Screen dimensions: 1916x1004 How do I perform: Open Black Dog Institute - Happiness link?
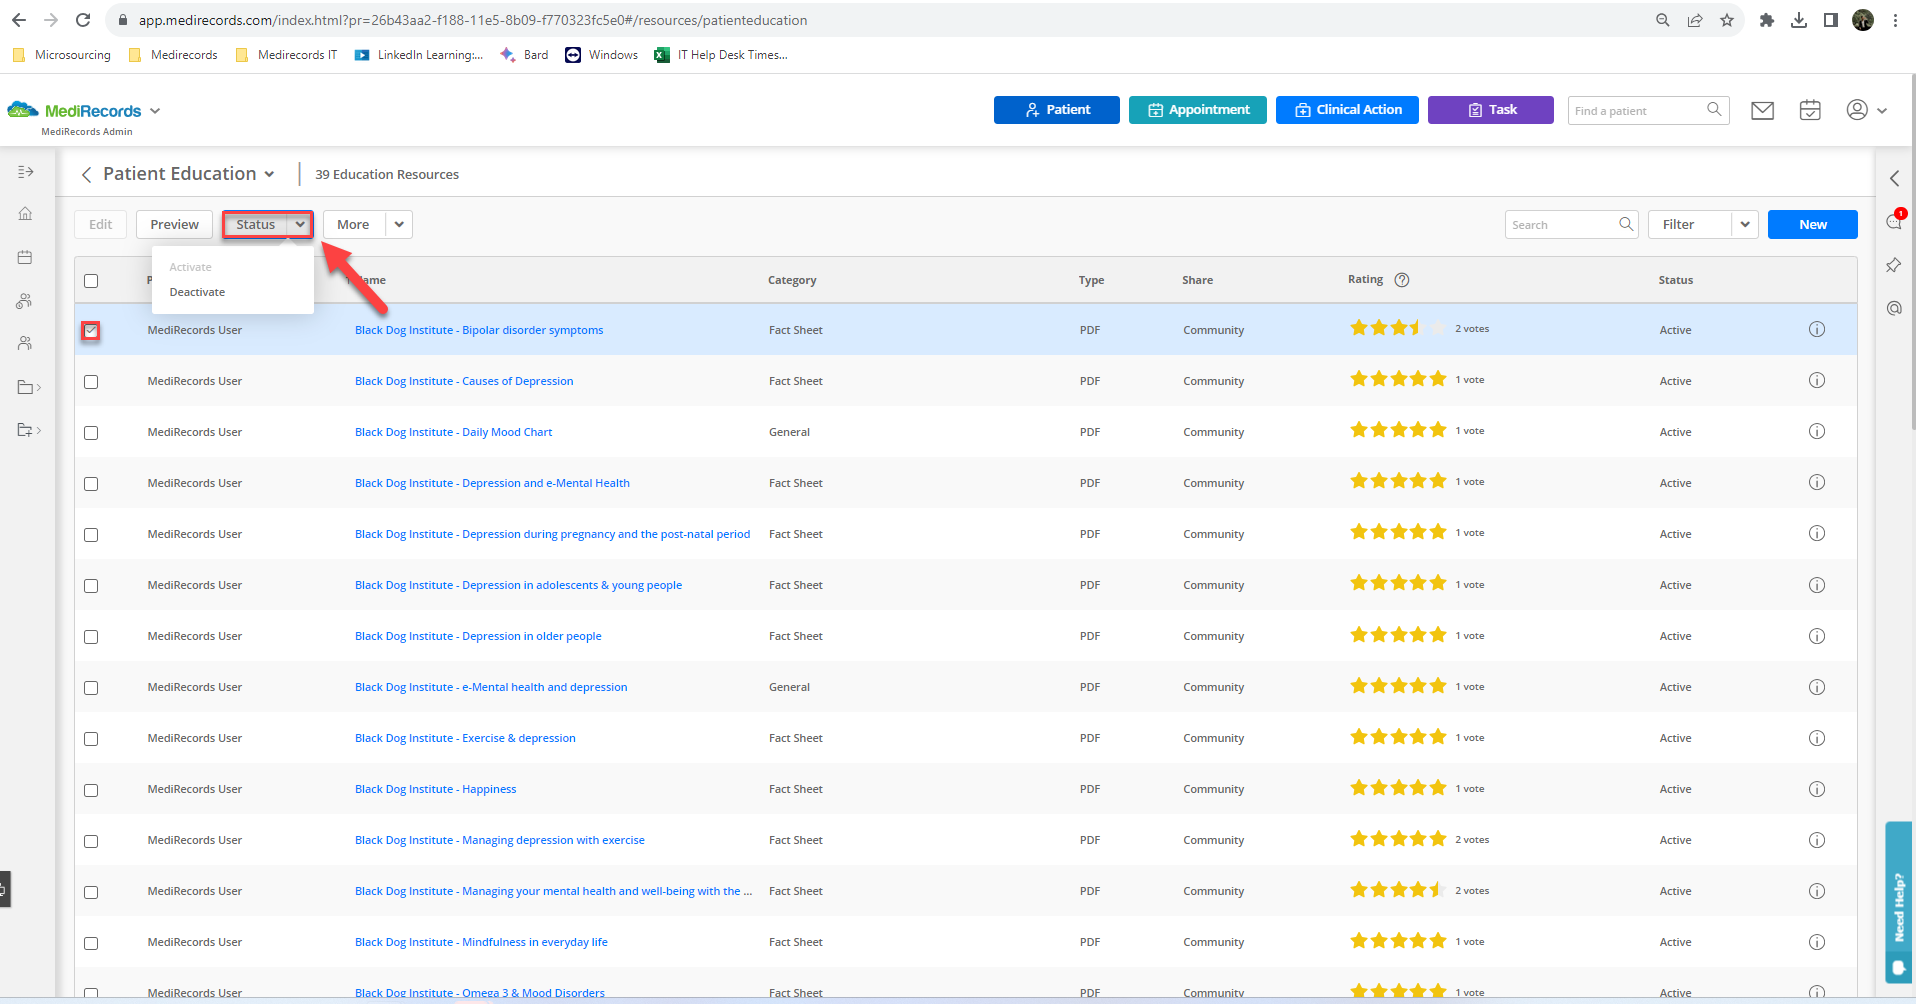pos(435,789)
